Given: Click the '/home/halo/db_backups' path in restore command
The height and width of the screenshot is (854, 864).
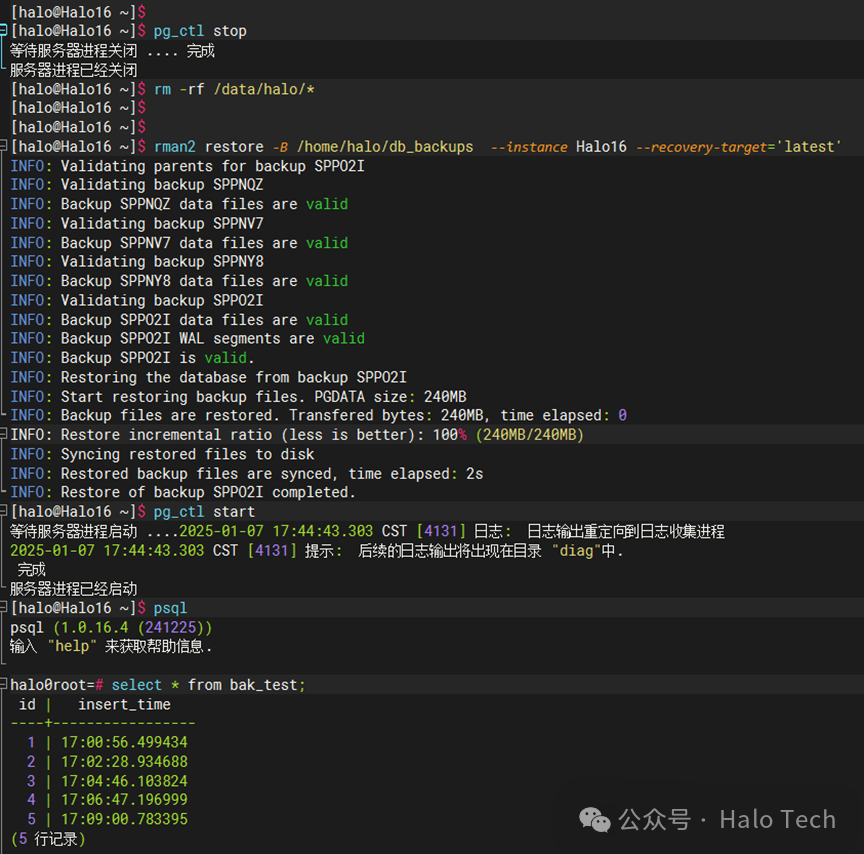Looking at the screenshot, I should [385, 147].
